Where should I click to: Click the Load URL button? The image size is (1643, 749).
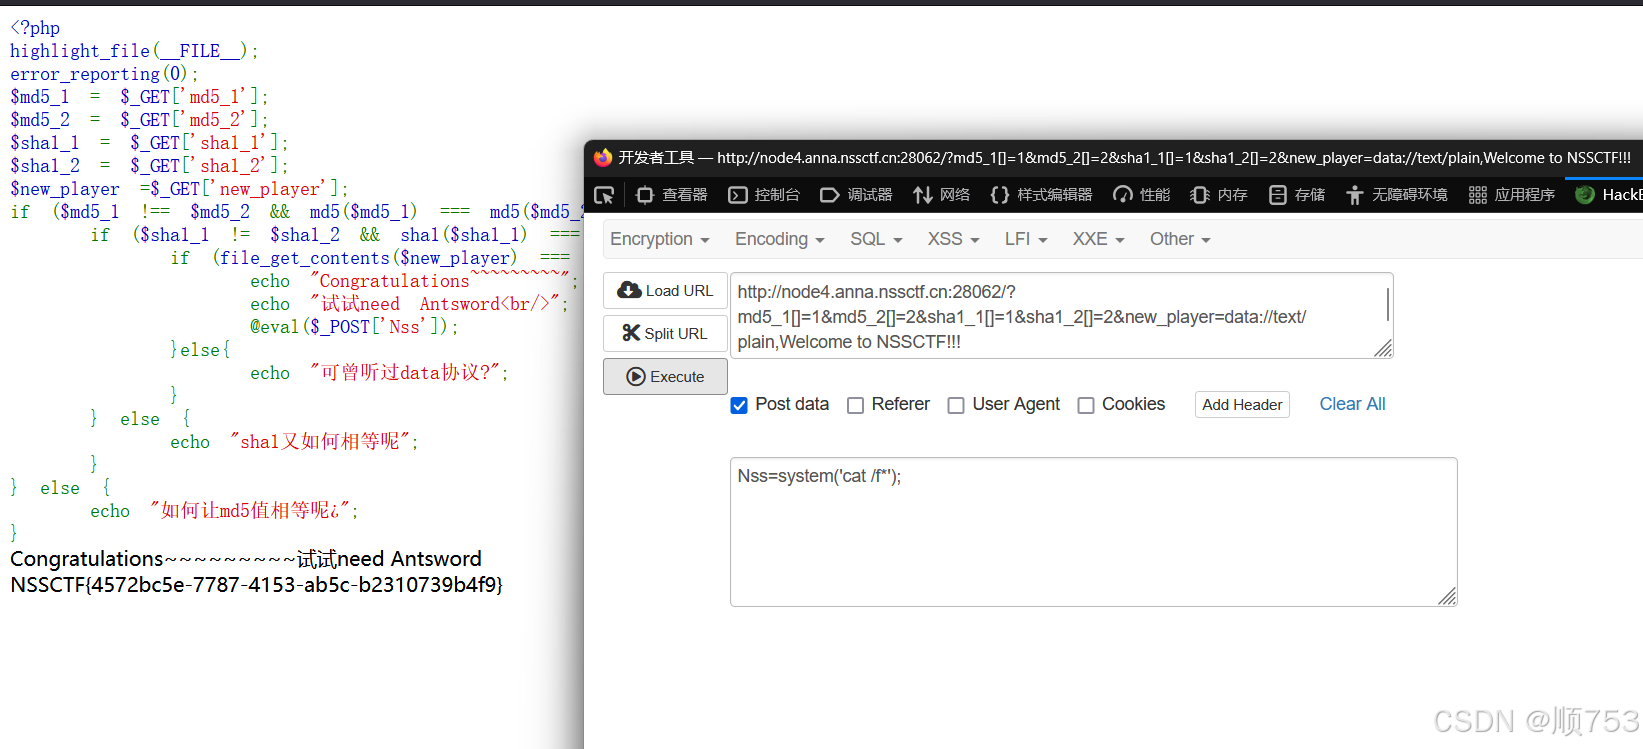click(x=665, y=290)
